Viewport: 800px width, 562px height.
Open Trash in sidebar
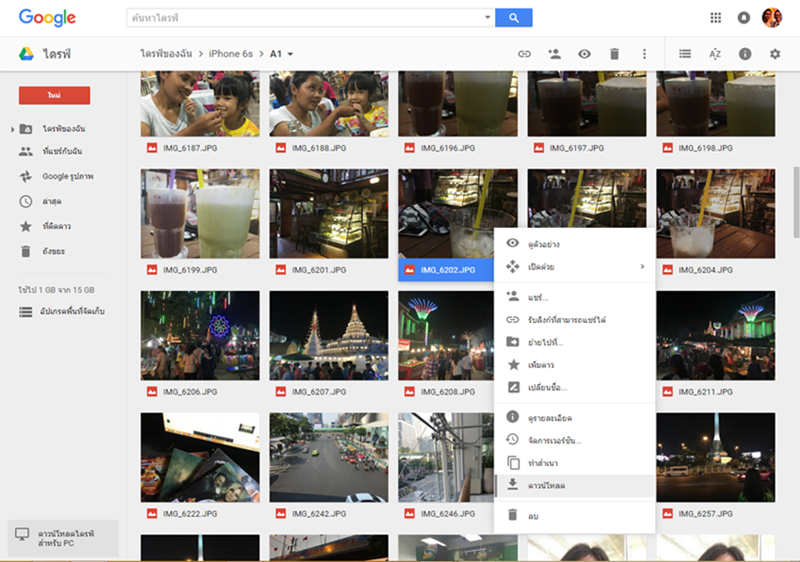point(53,251)
